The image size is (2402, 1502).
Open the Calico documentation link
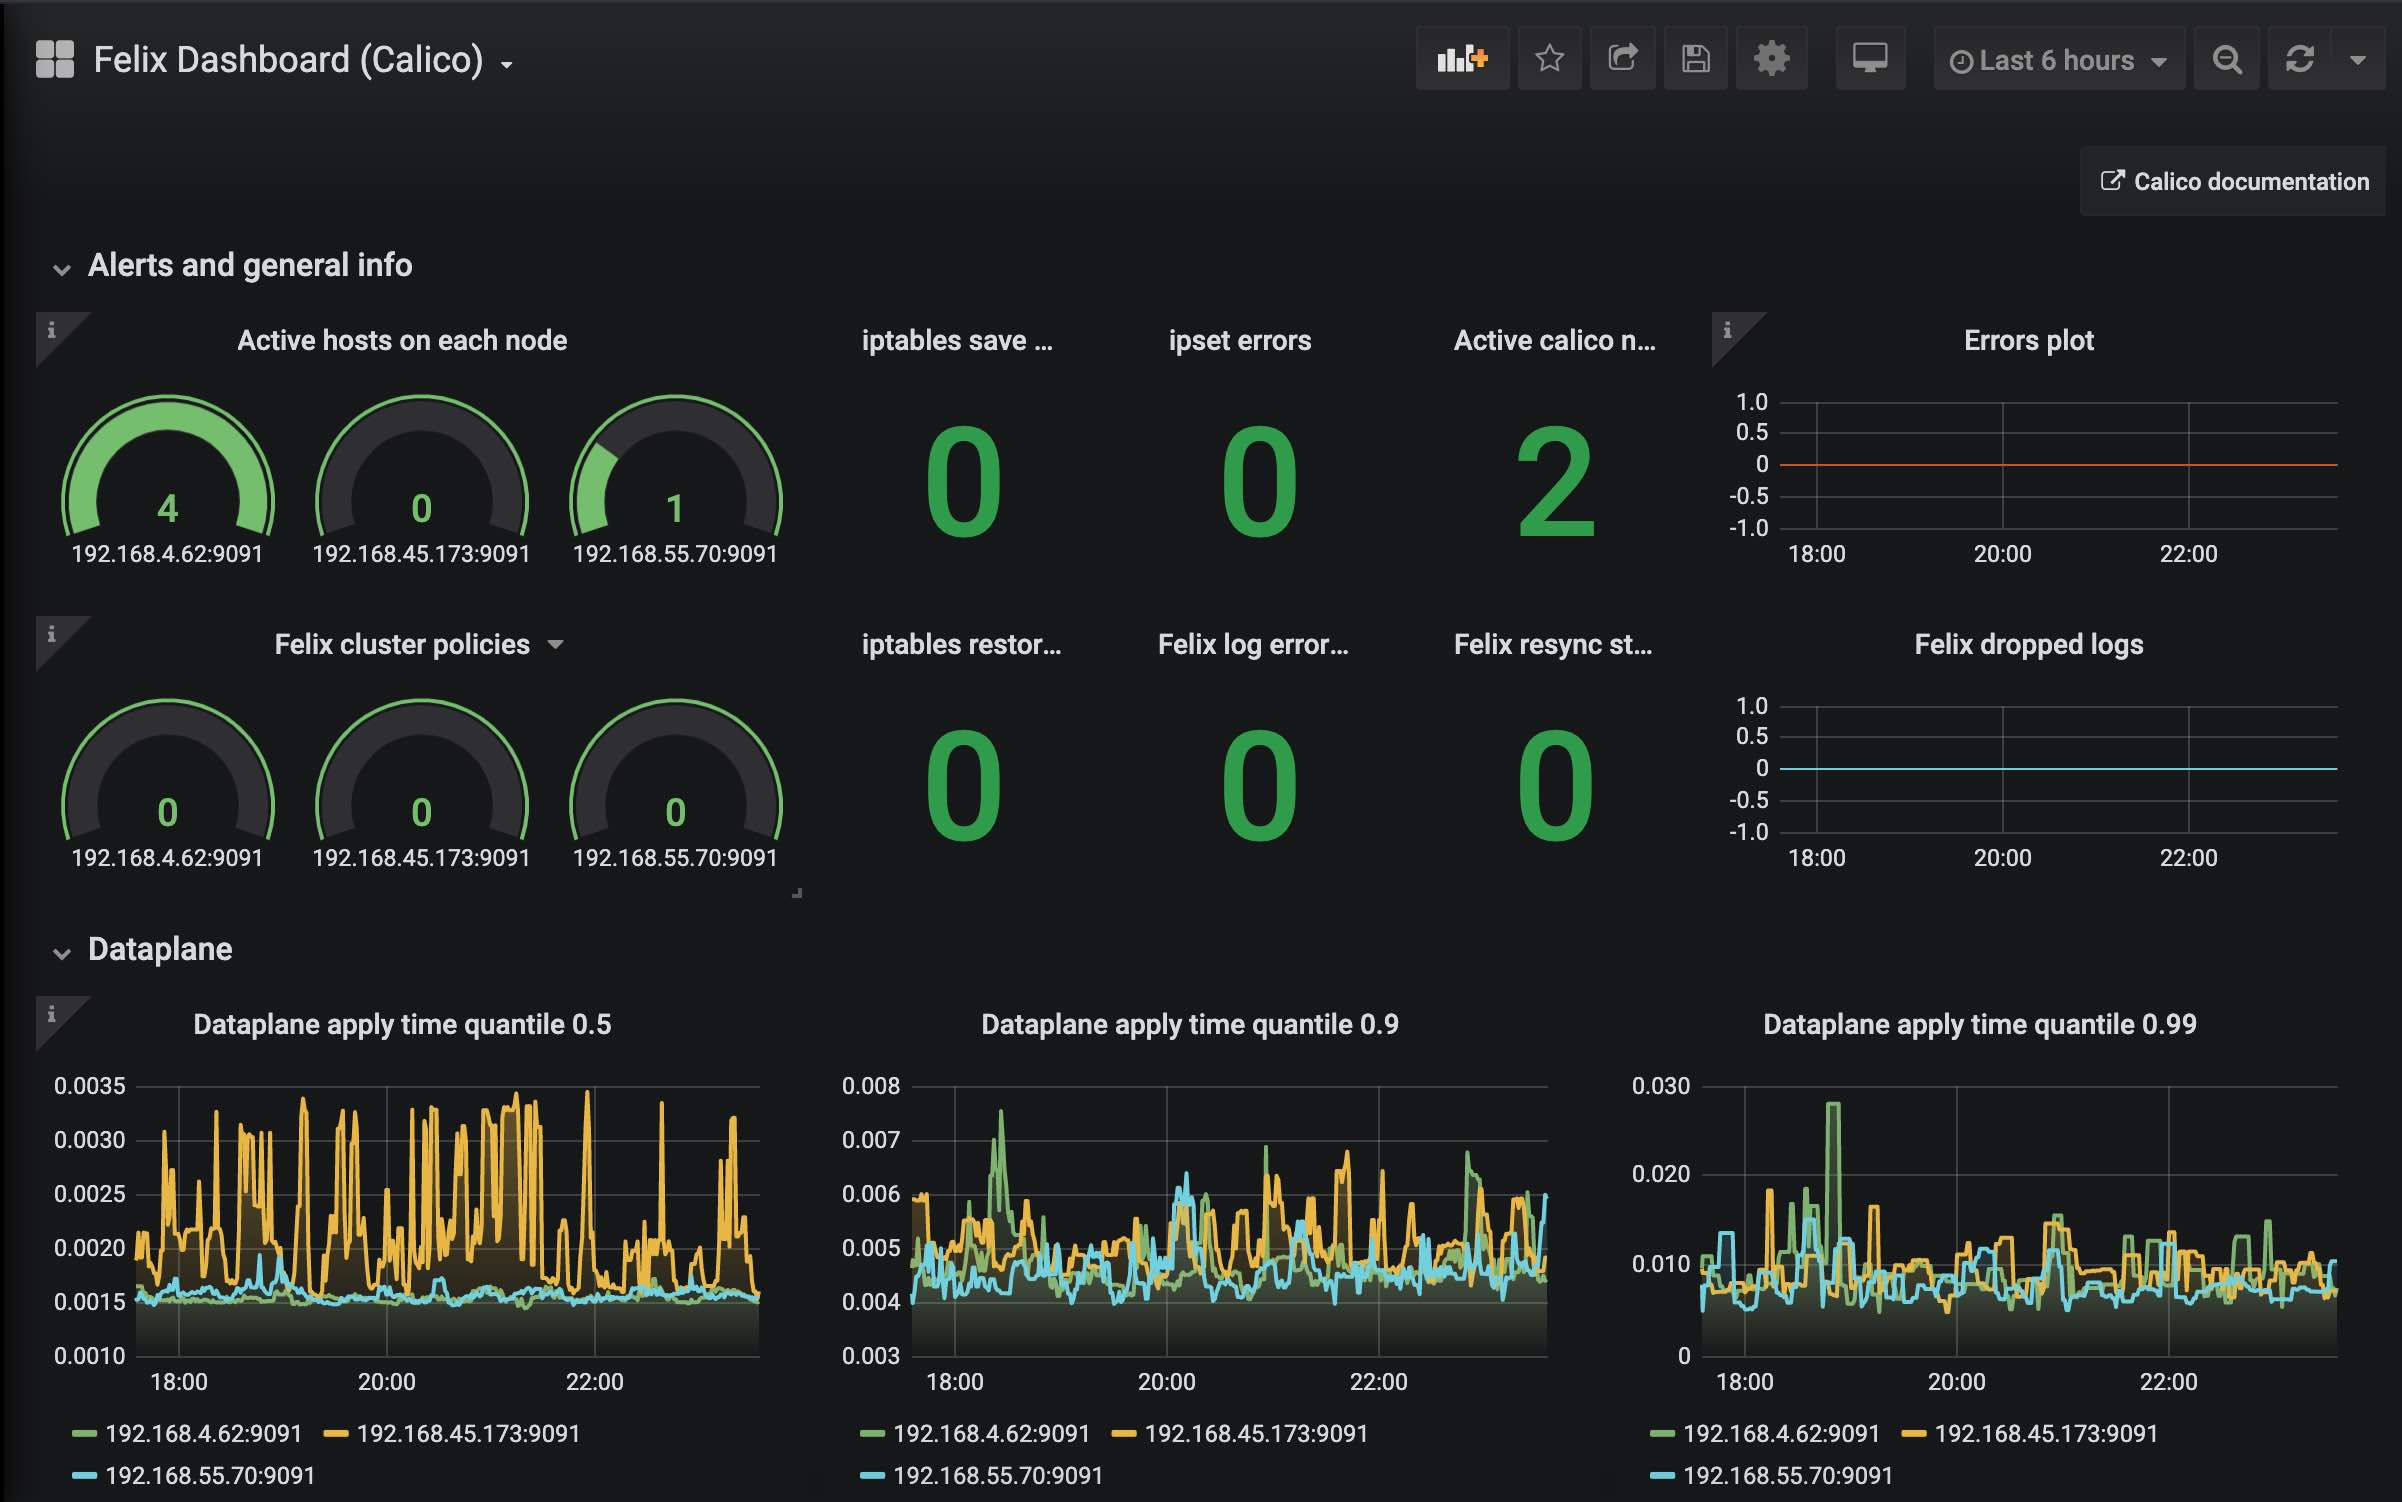click(2232, 181)
